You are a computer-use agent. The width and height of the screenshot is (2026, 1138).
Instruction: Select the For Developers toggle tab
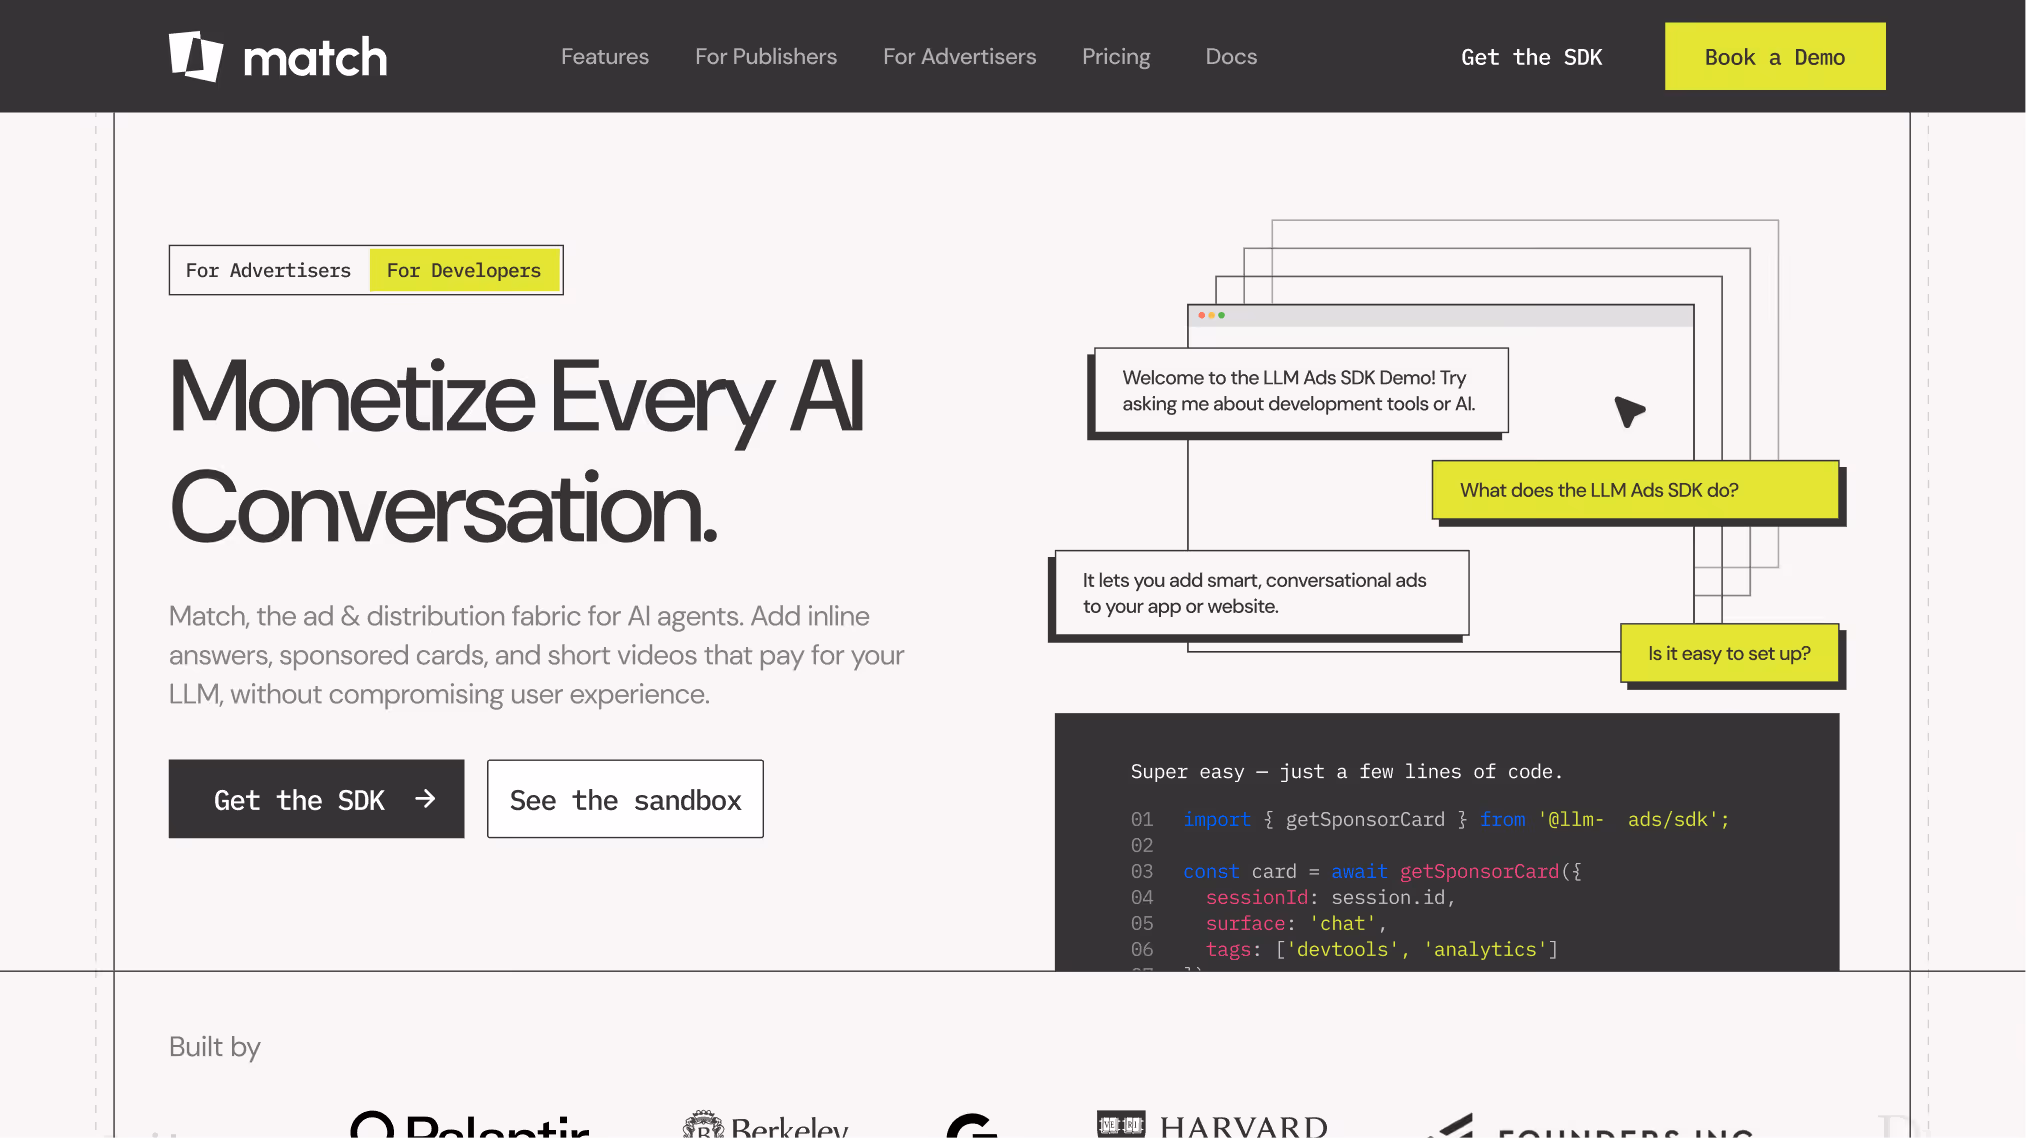point(464,270)
